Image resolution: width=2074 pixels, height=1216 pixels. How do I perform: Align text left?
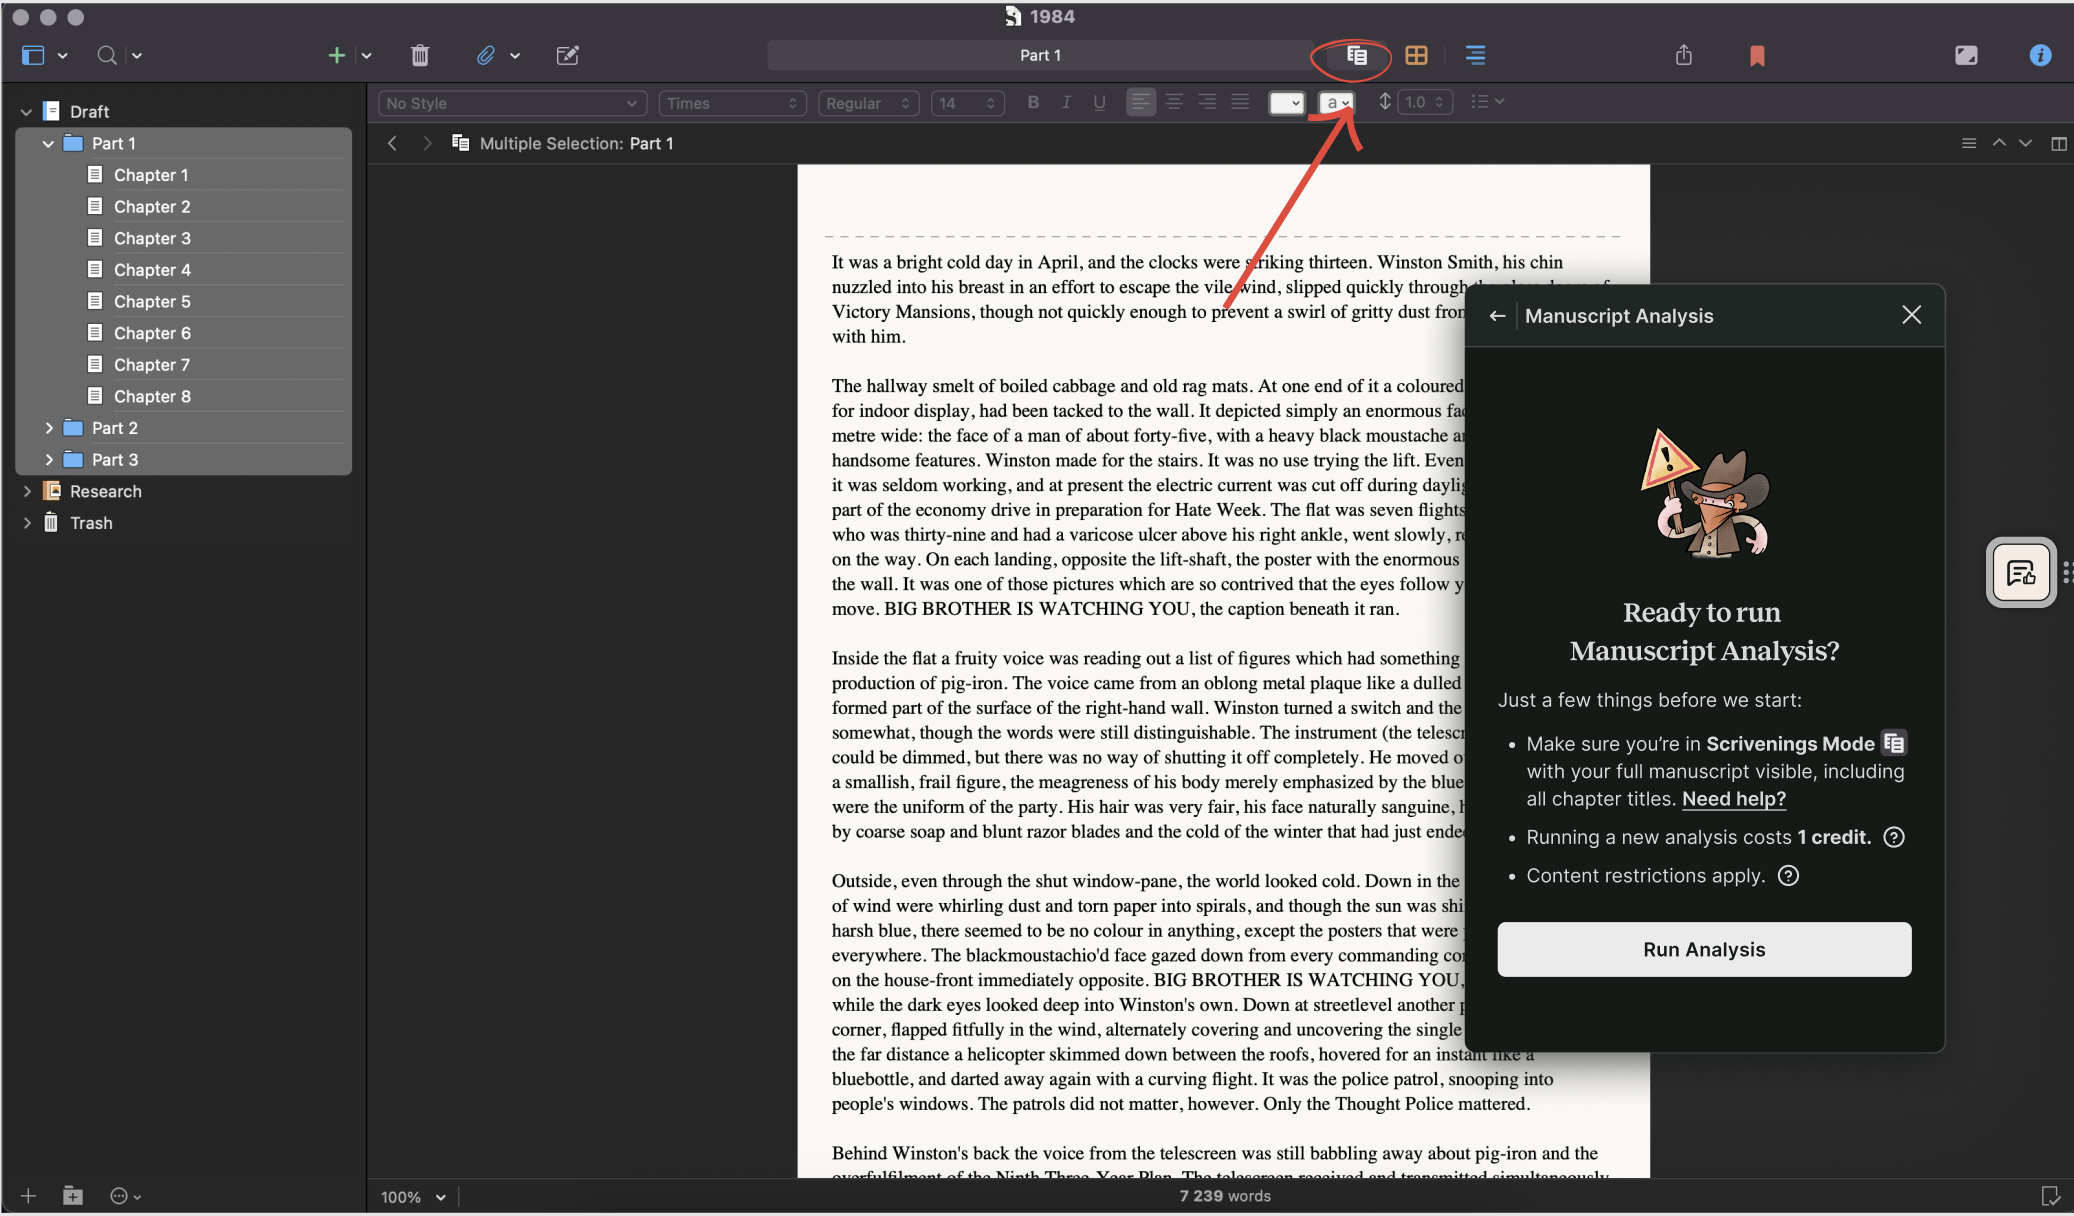coord(1140,102)
